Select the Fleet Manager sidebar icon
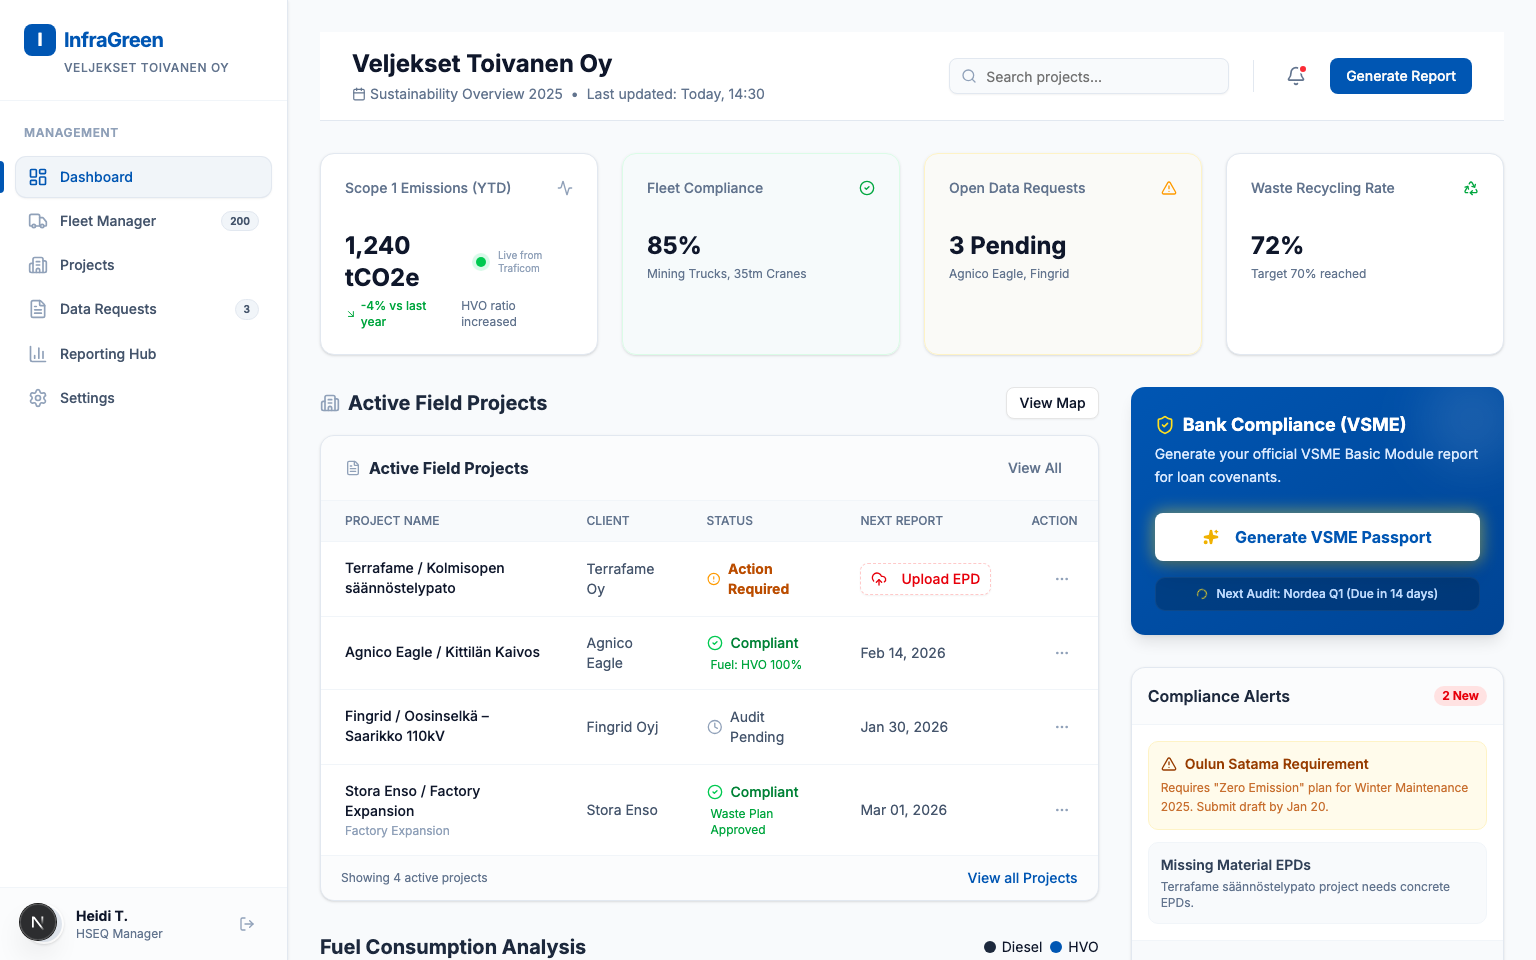Image resolution: width=1536 pixels, height=960 pixels. (37, 221)
